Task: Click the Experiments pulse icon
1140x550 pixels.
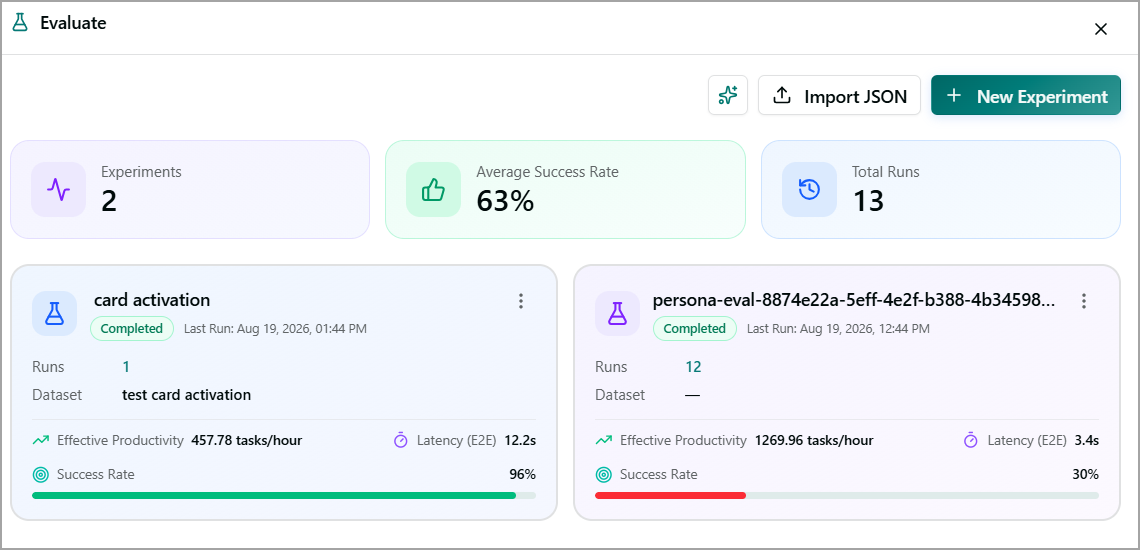Action: point(58,189)
